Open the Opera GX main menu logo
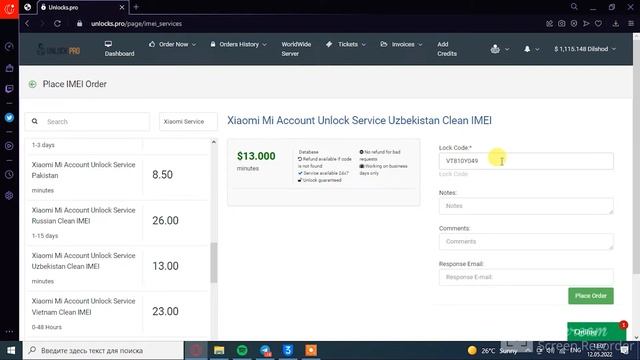The width and height of the screenshot is (640, 360). coord(9,9)
